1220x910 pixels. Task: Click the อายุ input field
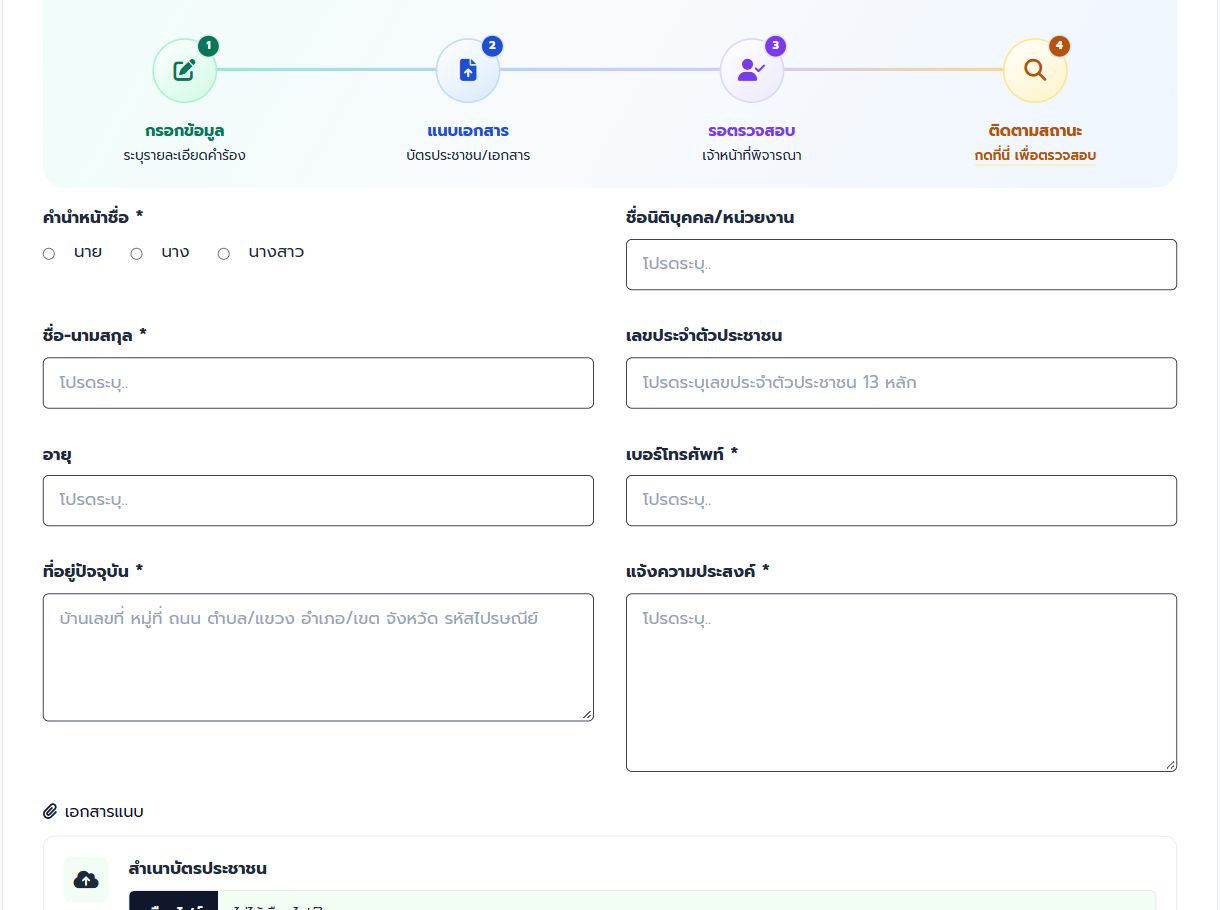click(x=318, y=500)
